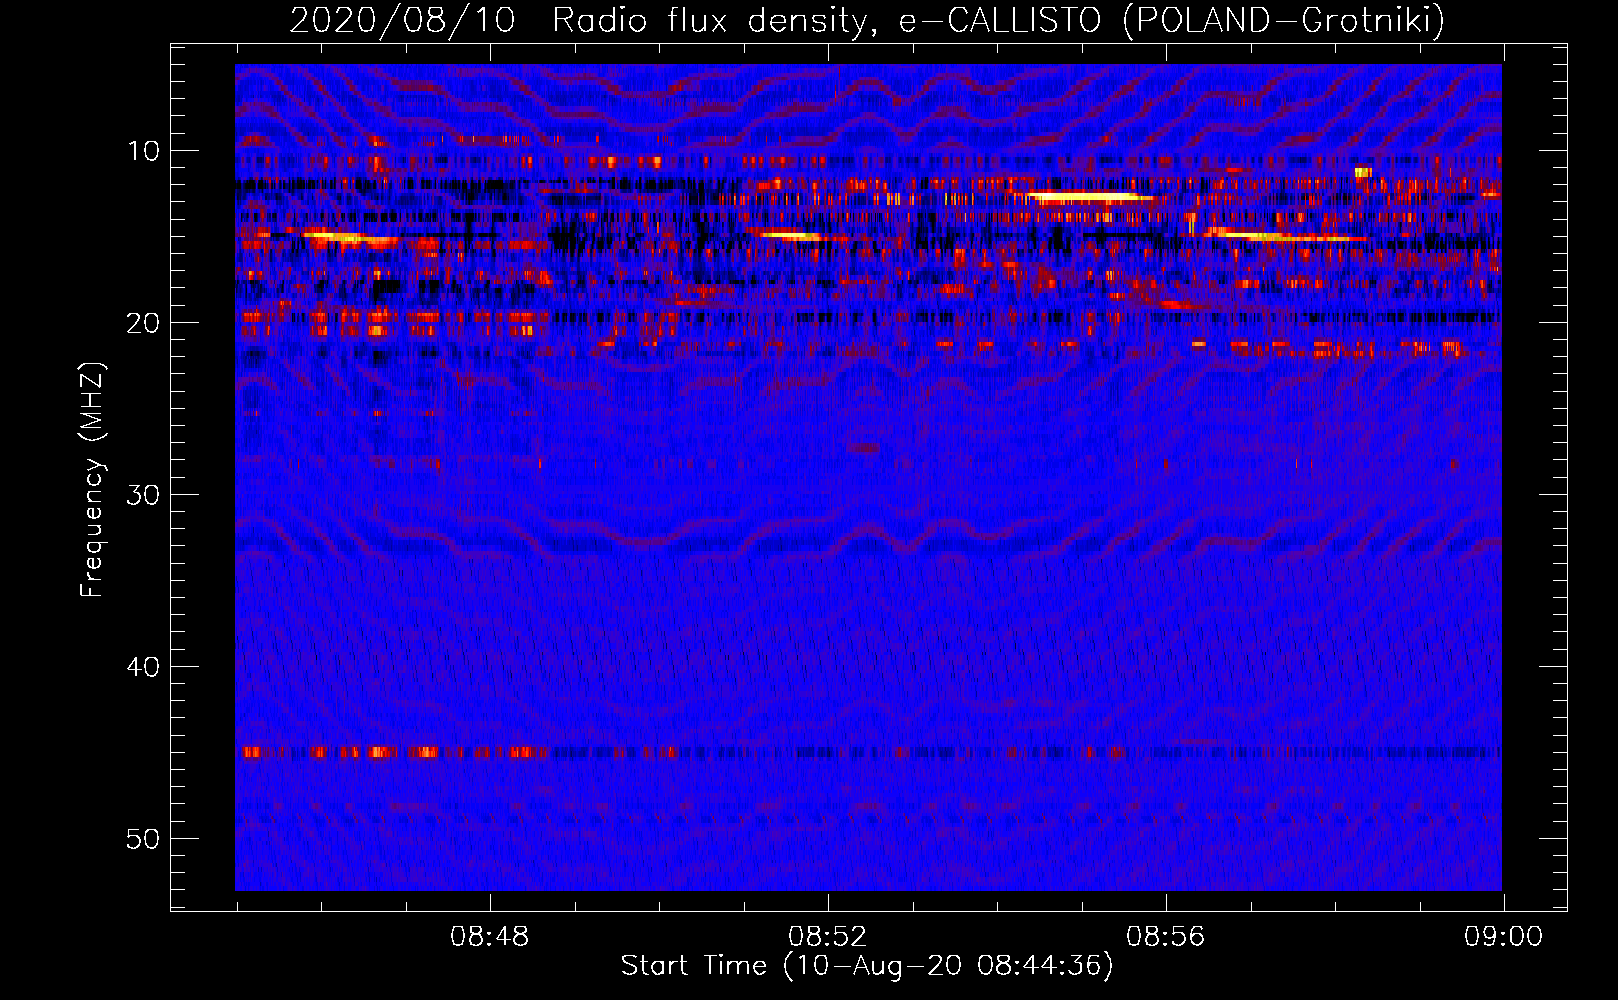Click the 08:56 time tick label
The image size is (1618, 1000).
[x=1166, y=937]
